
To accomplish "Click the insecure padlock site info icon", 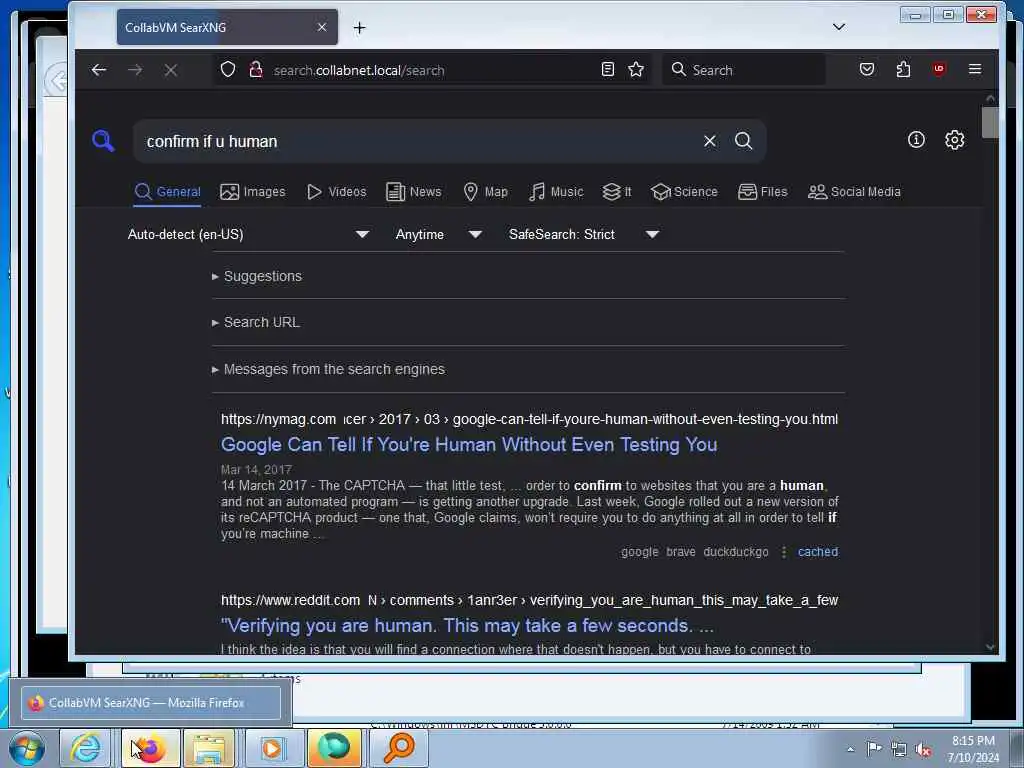I will 255,70.
